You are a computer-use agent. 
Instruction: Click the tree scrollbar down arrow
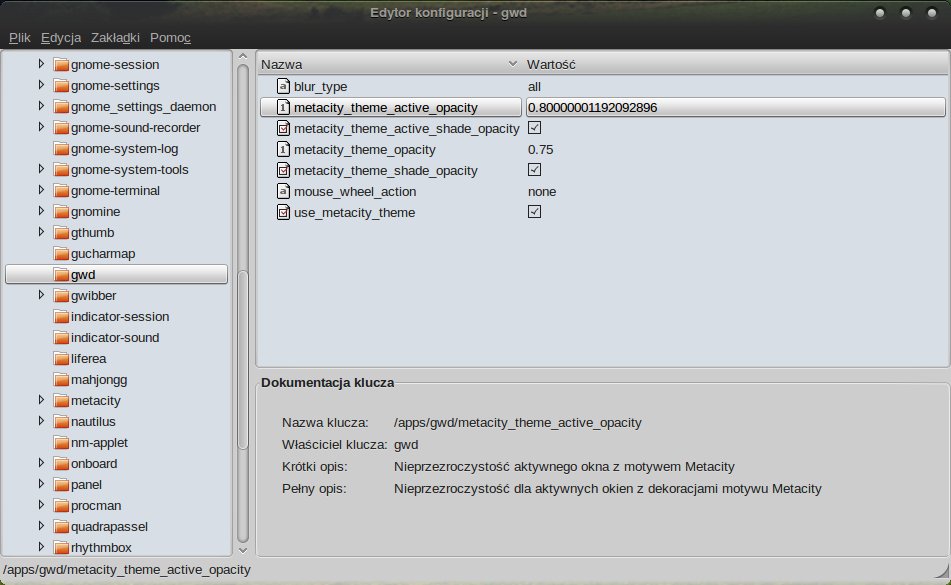[x=243, y=550]
